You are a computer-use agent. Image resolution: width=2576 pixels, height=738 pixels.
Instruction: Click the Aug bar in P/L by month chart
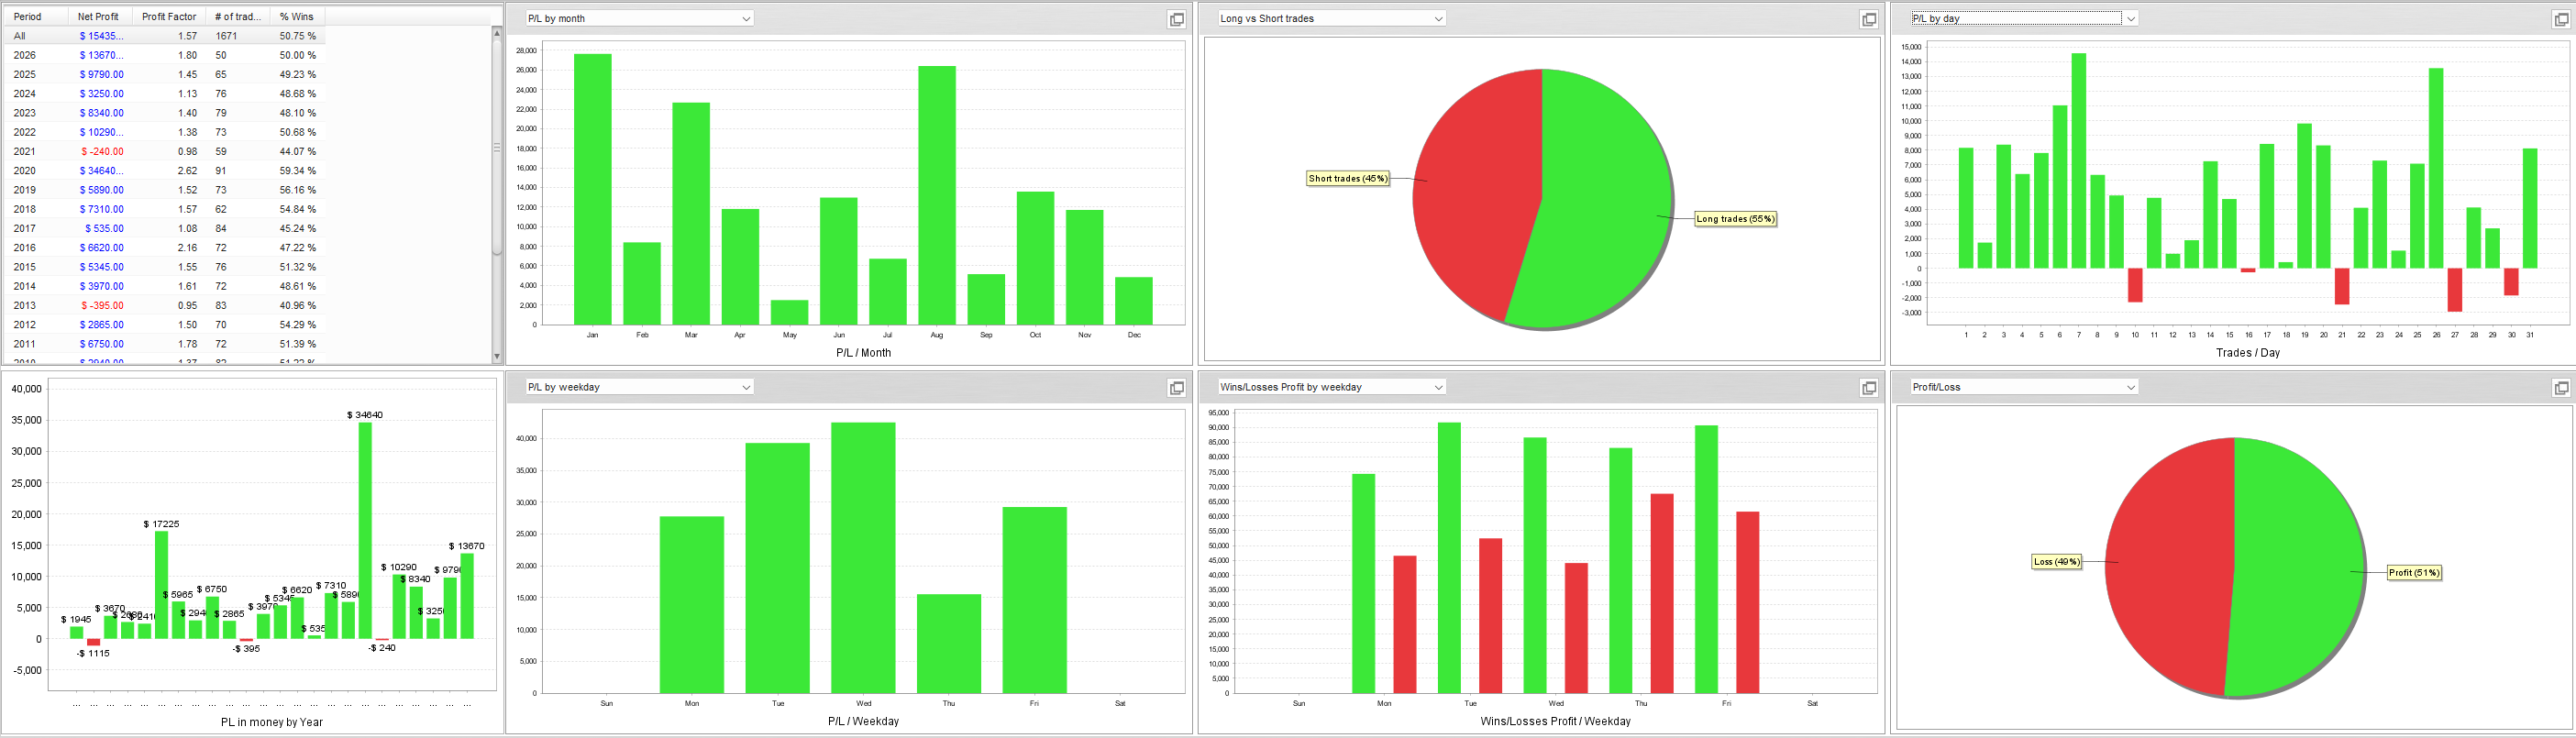pyautogui.click(x=937, y=196)
